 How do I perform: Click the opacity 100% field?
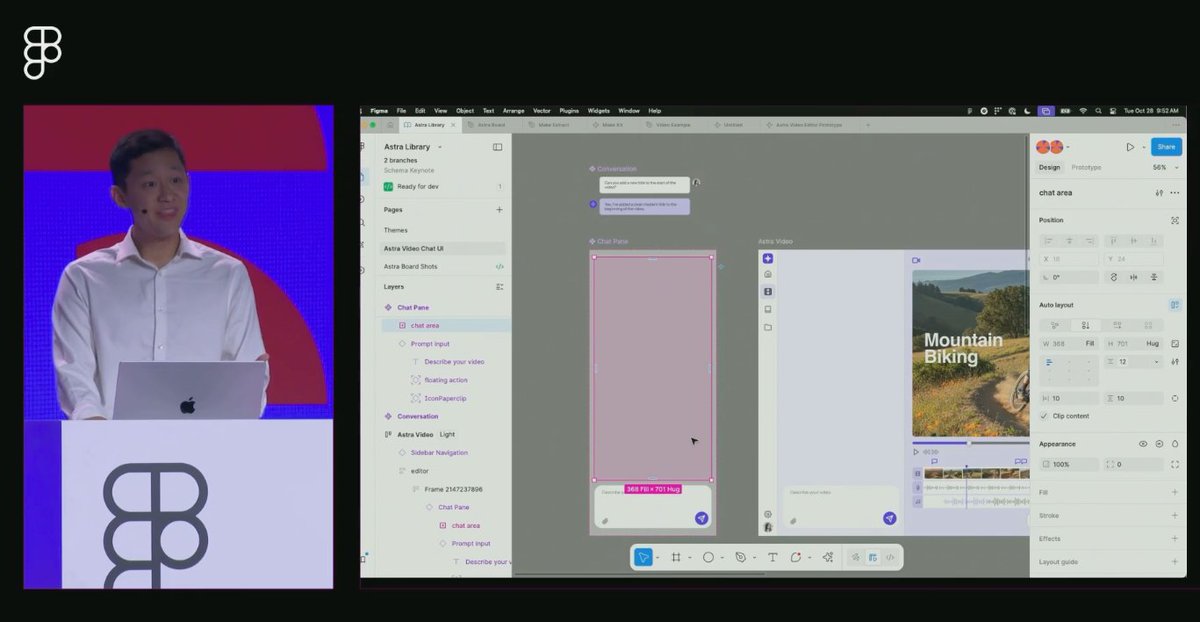[1069, 465]
